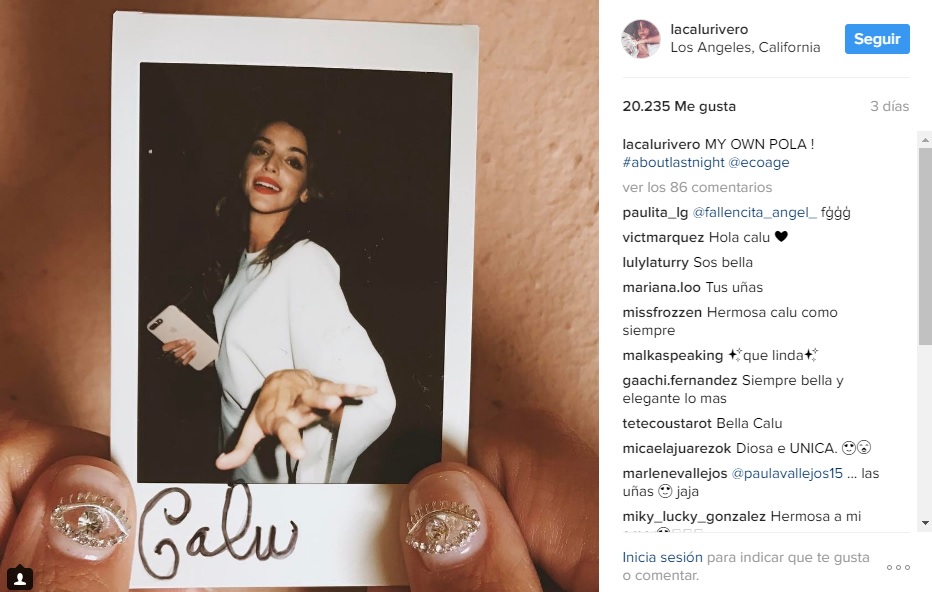The height and width of the screenshot is (592, 932).
Task: View the 20.235 Me gusta likes
Action: [x=679, y=106]
